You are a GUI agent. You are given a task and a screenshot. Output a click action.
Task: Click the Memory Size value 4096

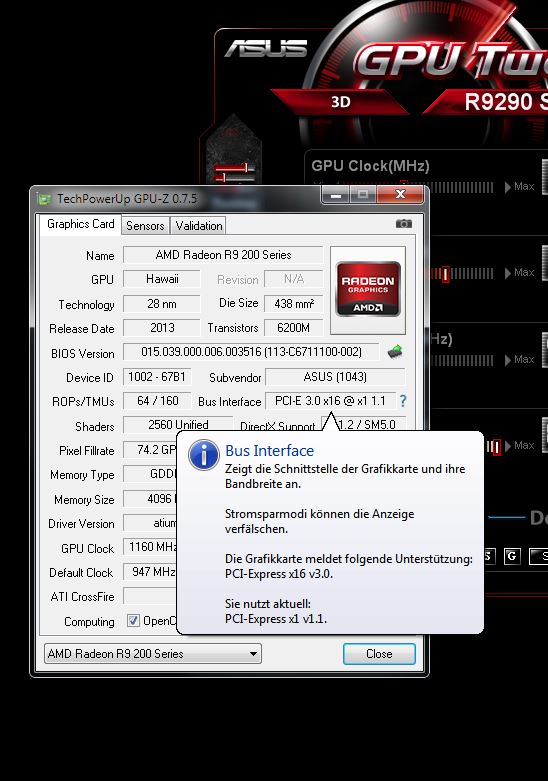(150, 499)
